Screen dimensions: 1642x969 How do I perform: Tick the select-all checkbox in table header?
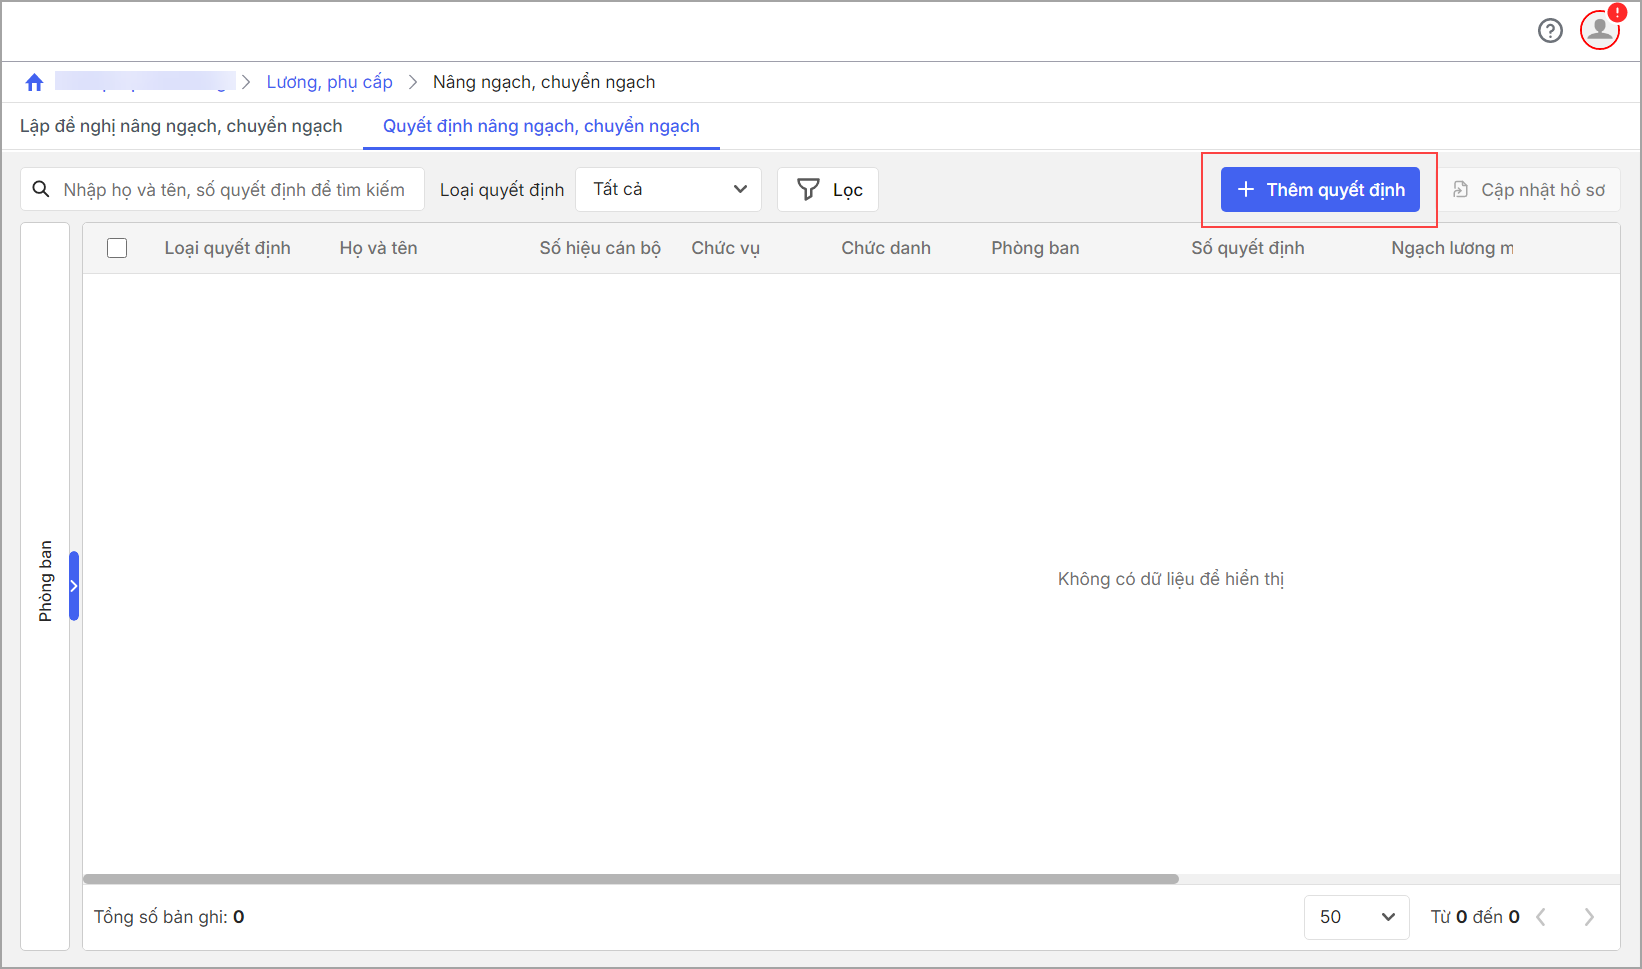(x=117, y=248)
